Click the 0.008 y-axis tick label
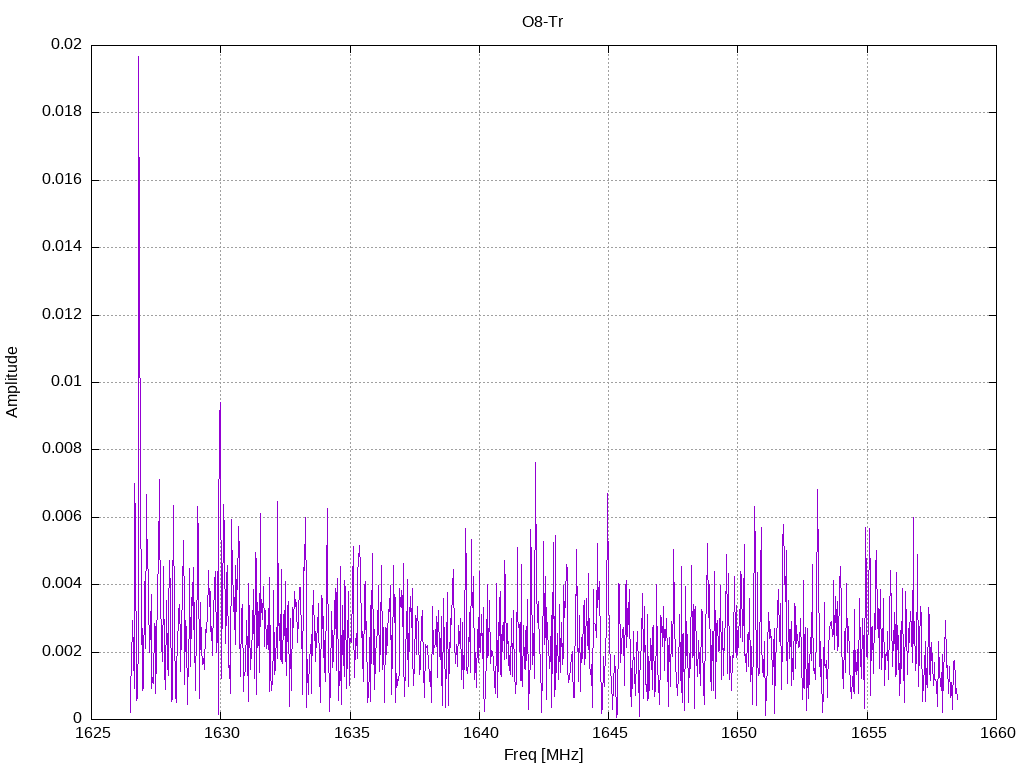The image size is (1024, 768). [62, 449]
